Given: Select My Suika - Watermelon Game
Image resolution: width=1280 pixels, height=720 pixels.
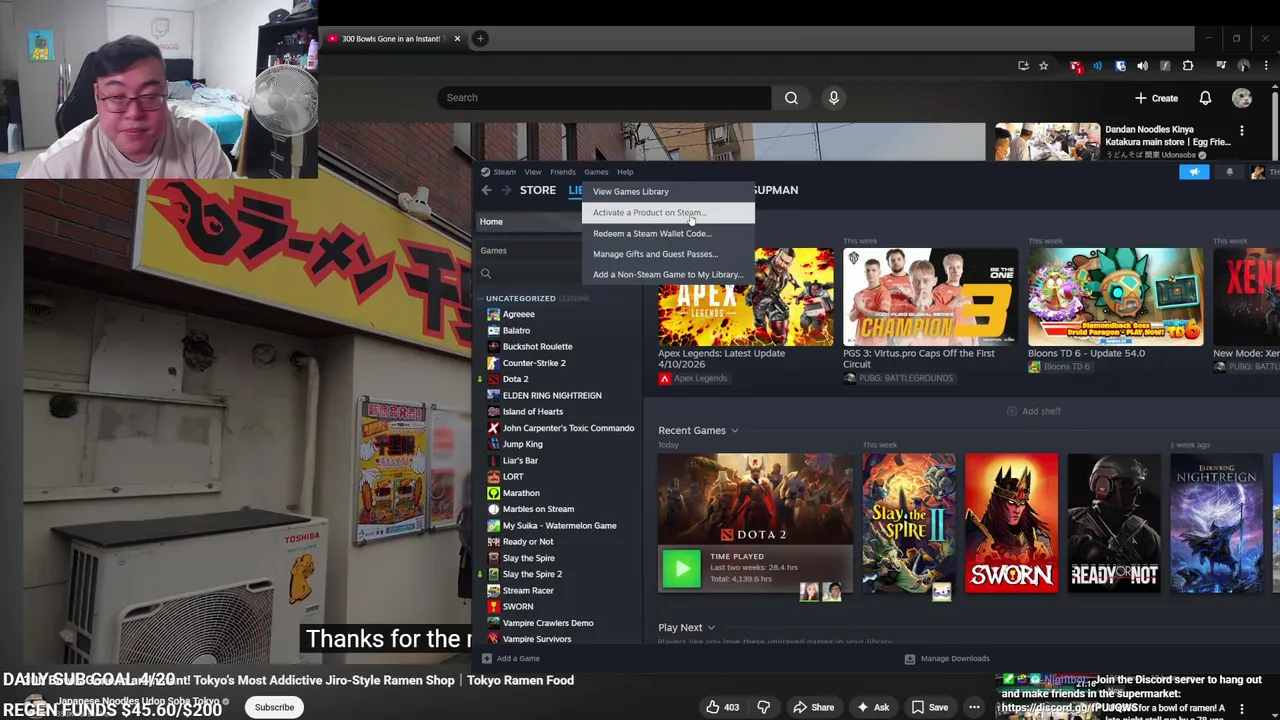Looking at the screenshot, I should click(559, 525).
